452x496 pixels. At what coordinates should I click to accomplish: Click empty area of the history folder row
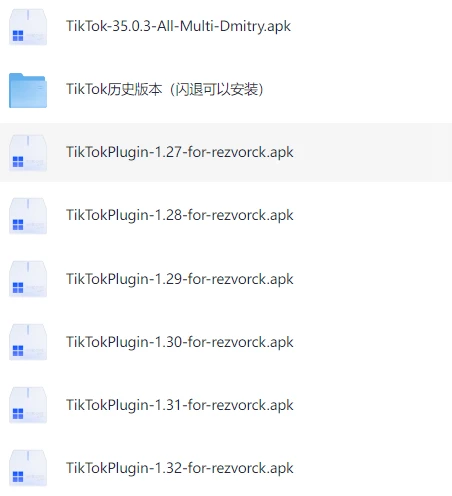357,90
